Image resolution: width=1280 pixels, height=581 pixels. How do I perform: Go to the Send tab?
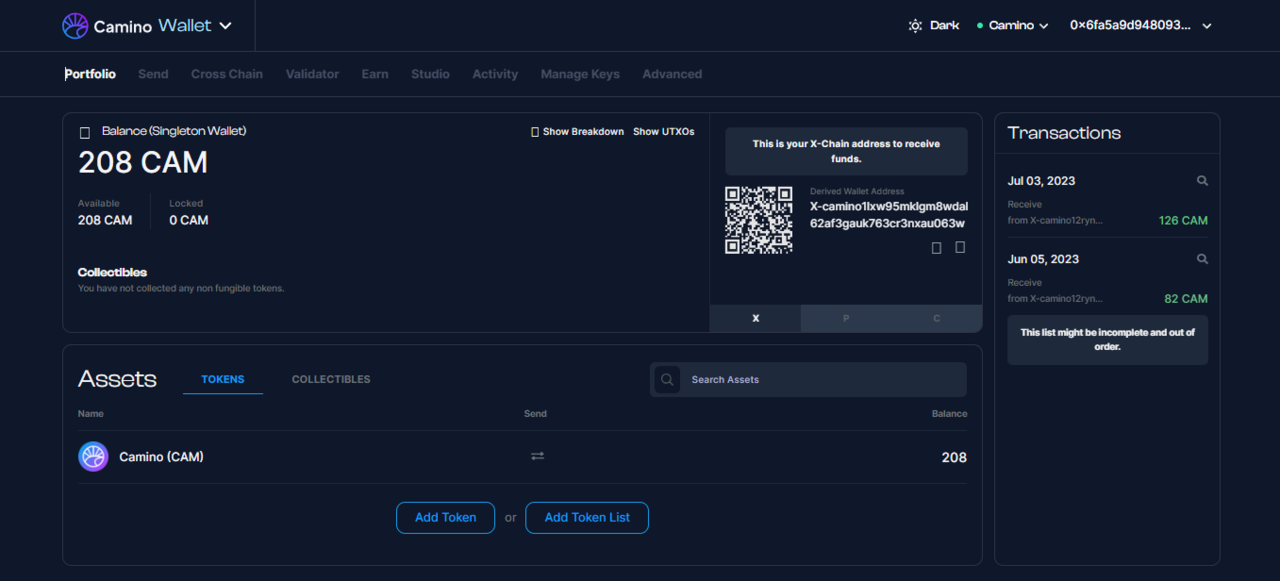(x=153, y=74)
